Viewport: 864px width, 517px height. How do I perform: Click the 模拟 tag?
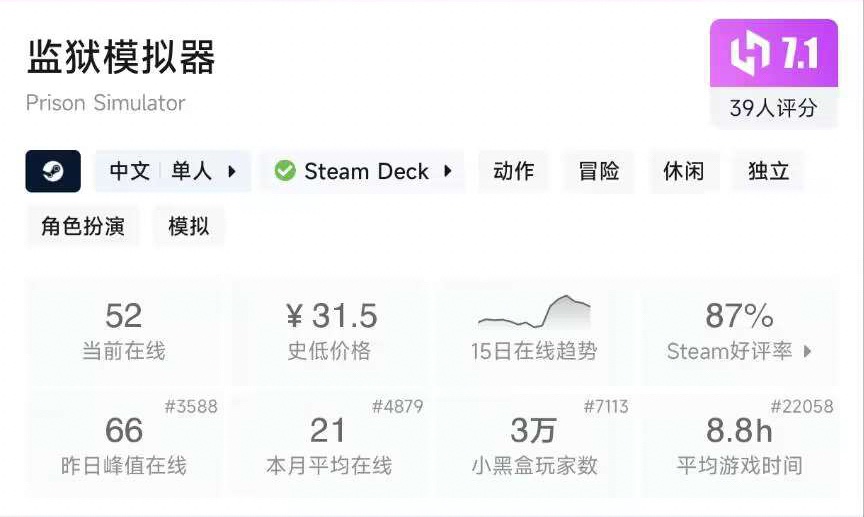point(188,226)
